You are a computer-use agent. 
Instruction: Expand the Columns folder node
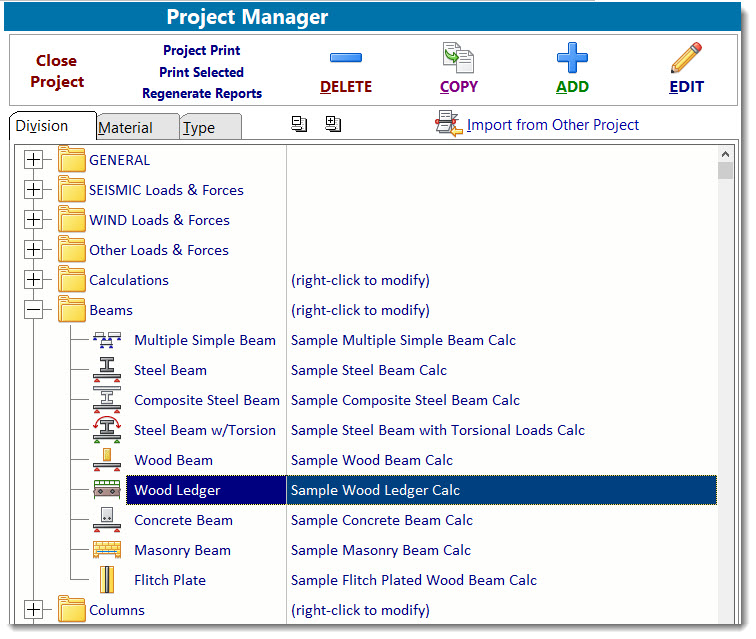tap(35, 610)
